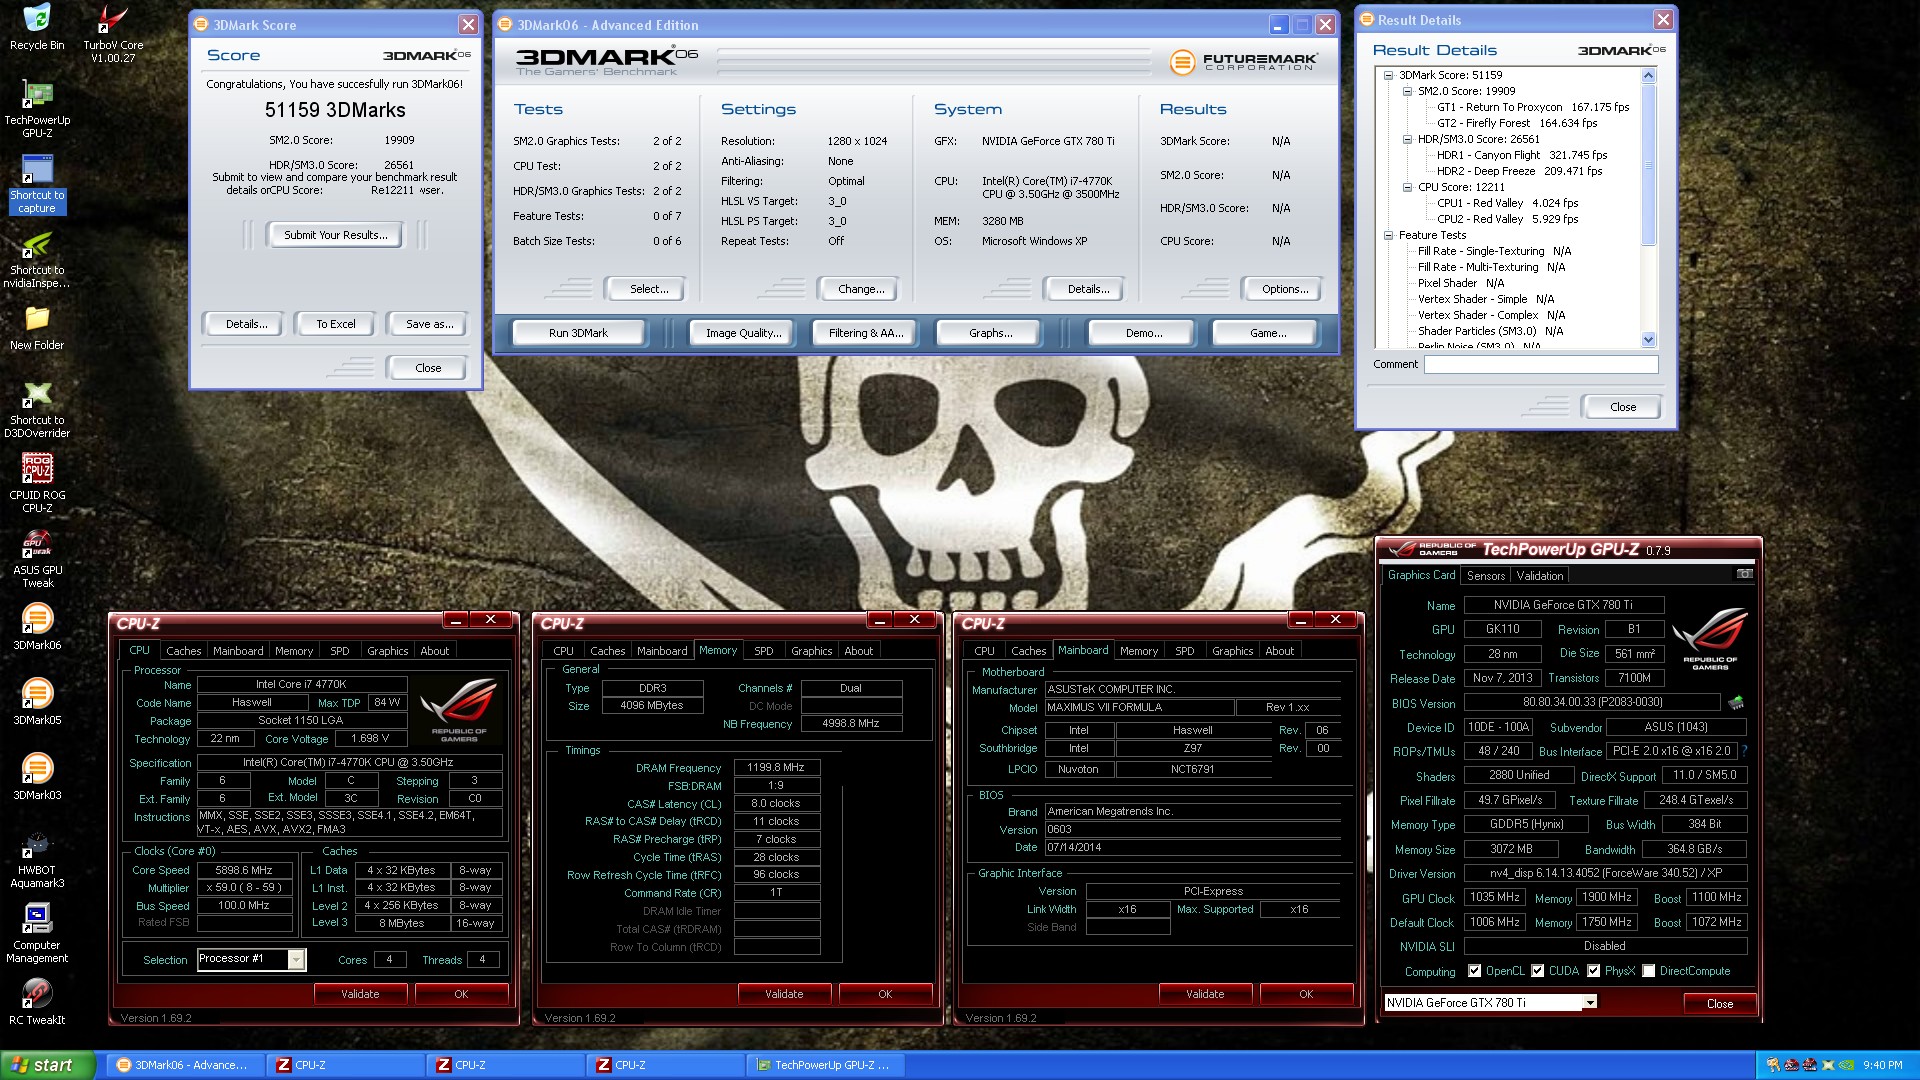The width and height of the screenshot is (1920, 1080).
Task: Click the 9:40 PM taskbar clock
Action: (1882, 1066)
